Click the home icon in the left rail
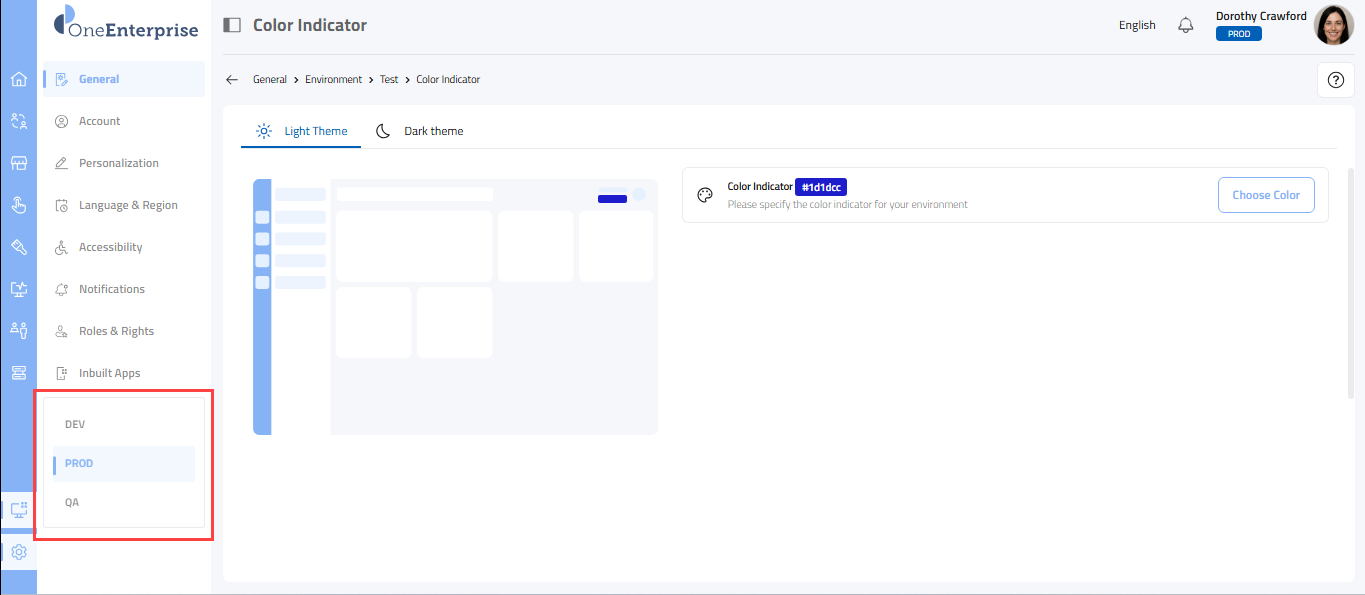 pyautogui.click(x=18, y=79)
